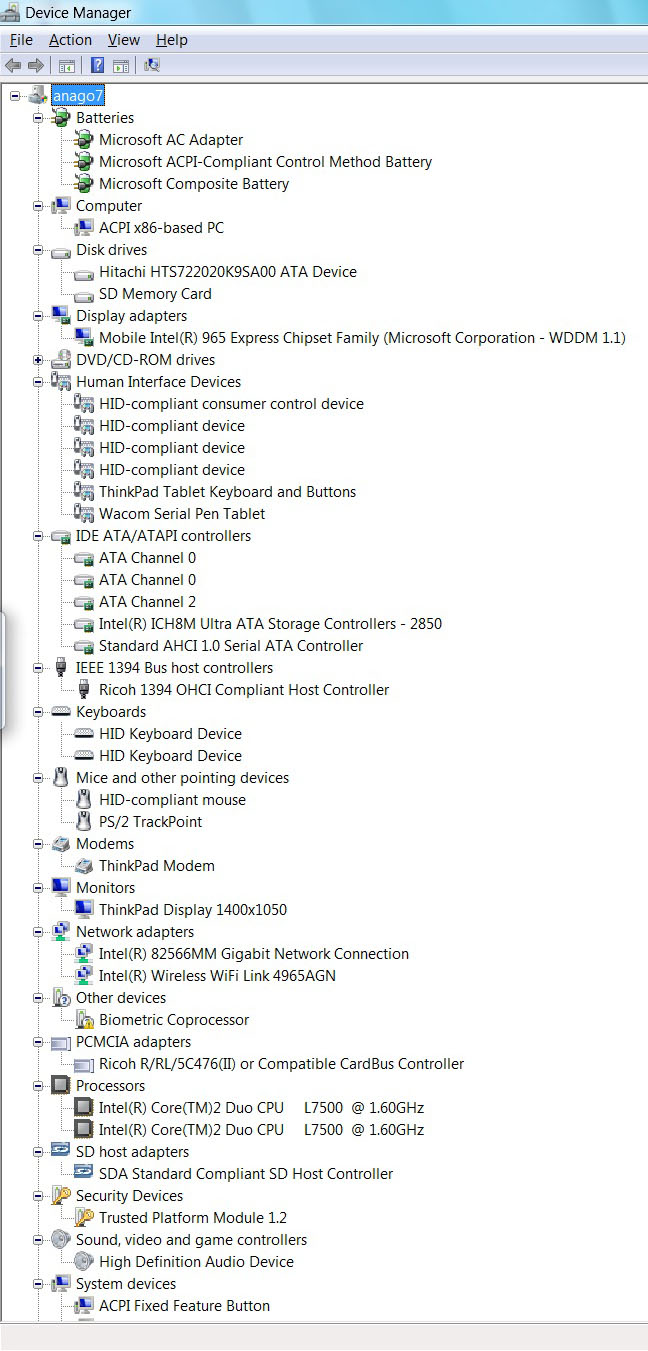Open the Help menu
This screenshot has height=1351, width=648.
[171, 40]
